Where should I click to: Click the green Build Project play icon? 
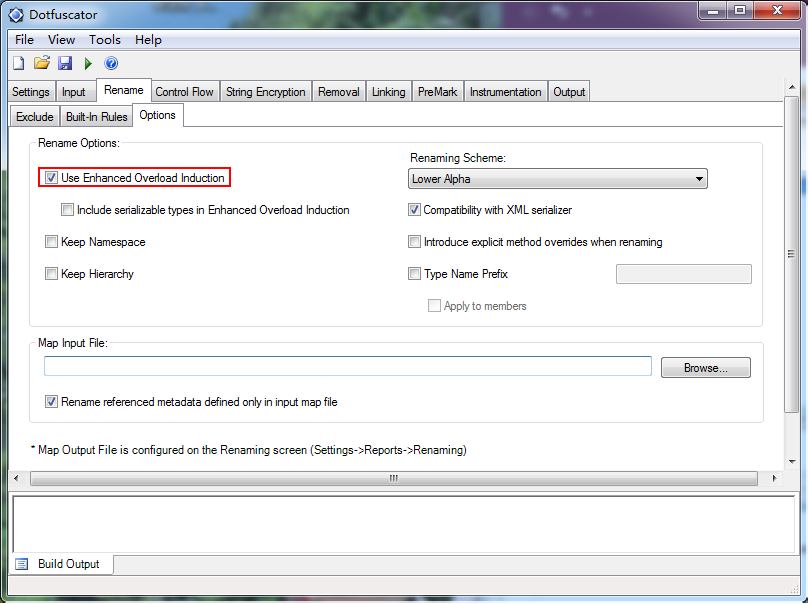click(x=88, y=63)
